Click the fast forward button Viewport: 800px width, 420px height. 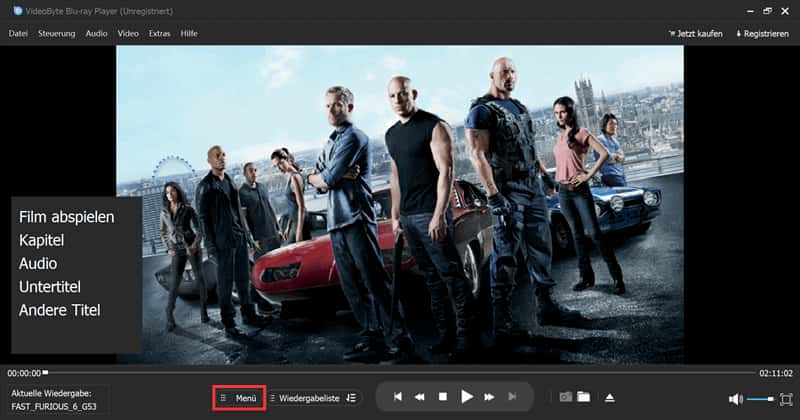pyautogui.click(x=489, y=397)
